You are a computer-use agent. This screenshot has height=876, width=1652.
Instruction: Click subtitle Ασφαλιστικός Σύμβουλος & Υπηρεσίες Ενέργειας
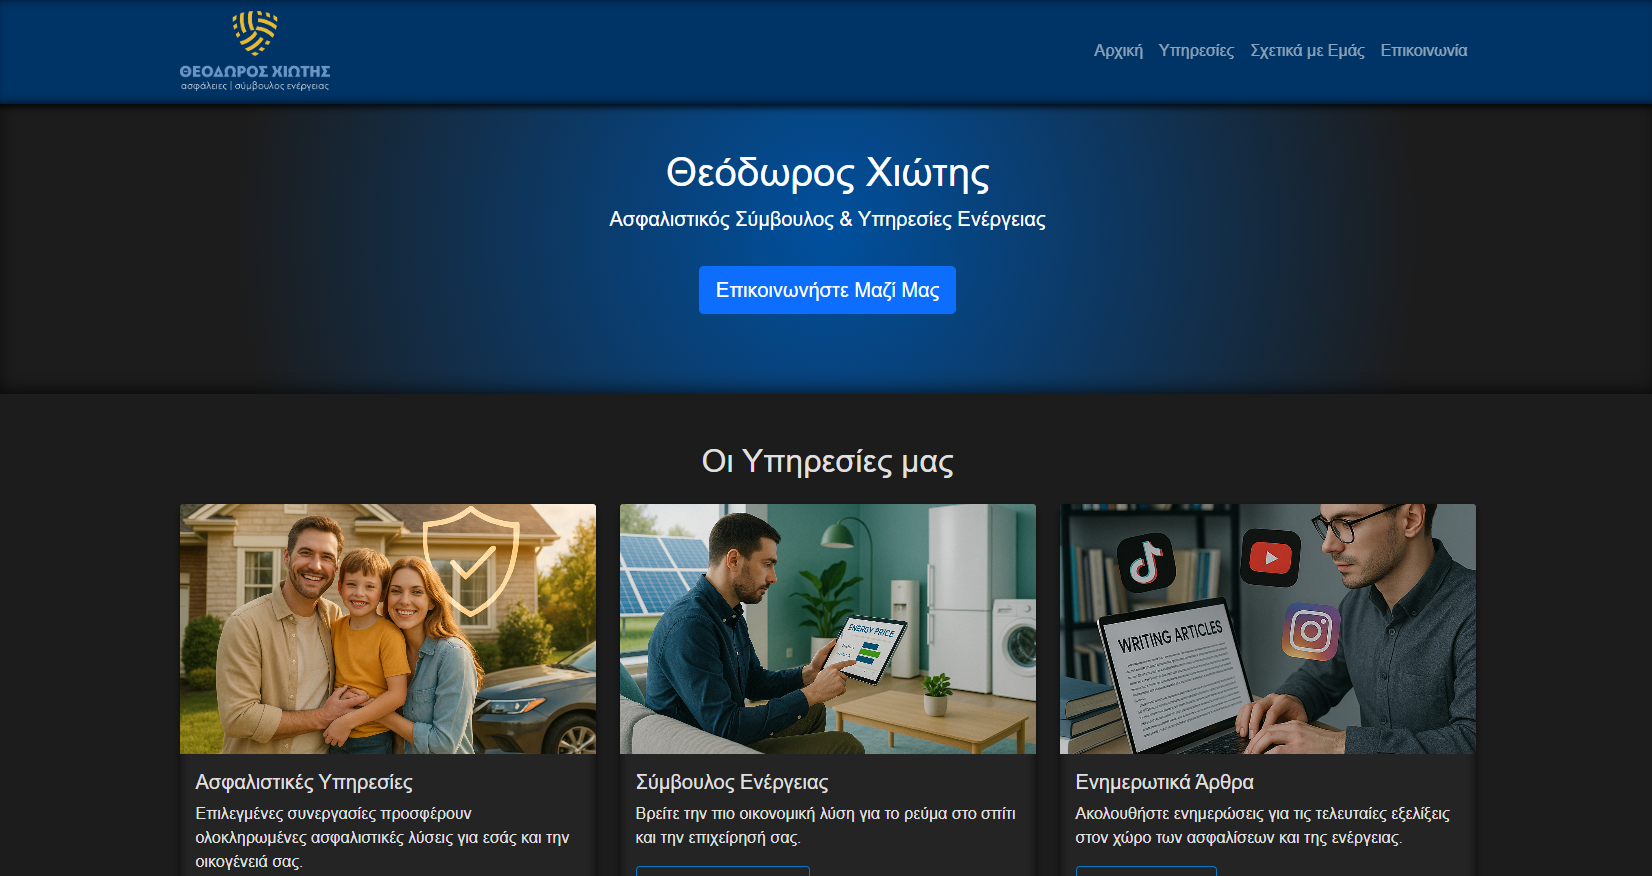(x=828, y=219)
